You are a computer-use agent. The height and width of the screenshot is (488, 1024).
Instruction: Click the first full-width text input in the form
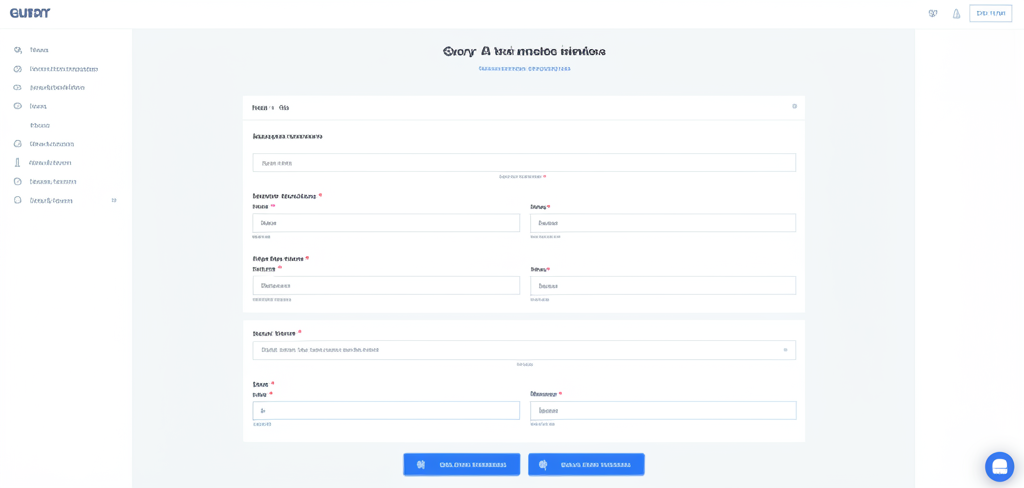click(523, 163)
